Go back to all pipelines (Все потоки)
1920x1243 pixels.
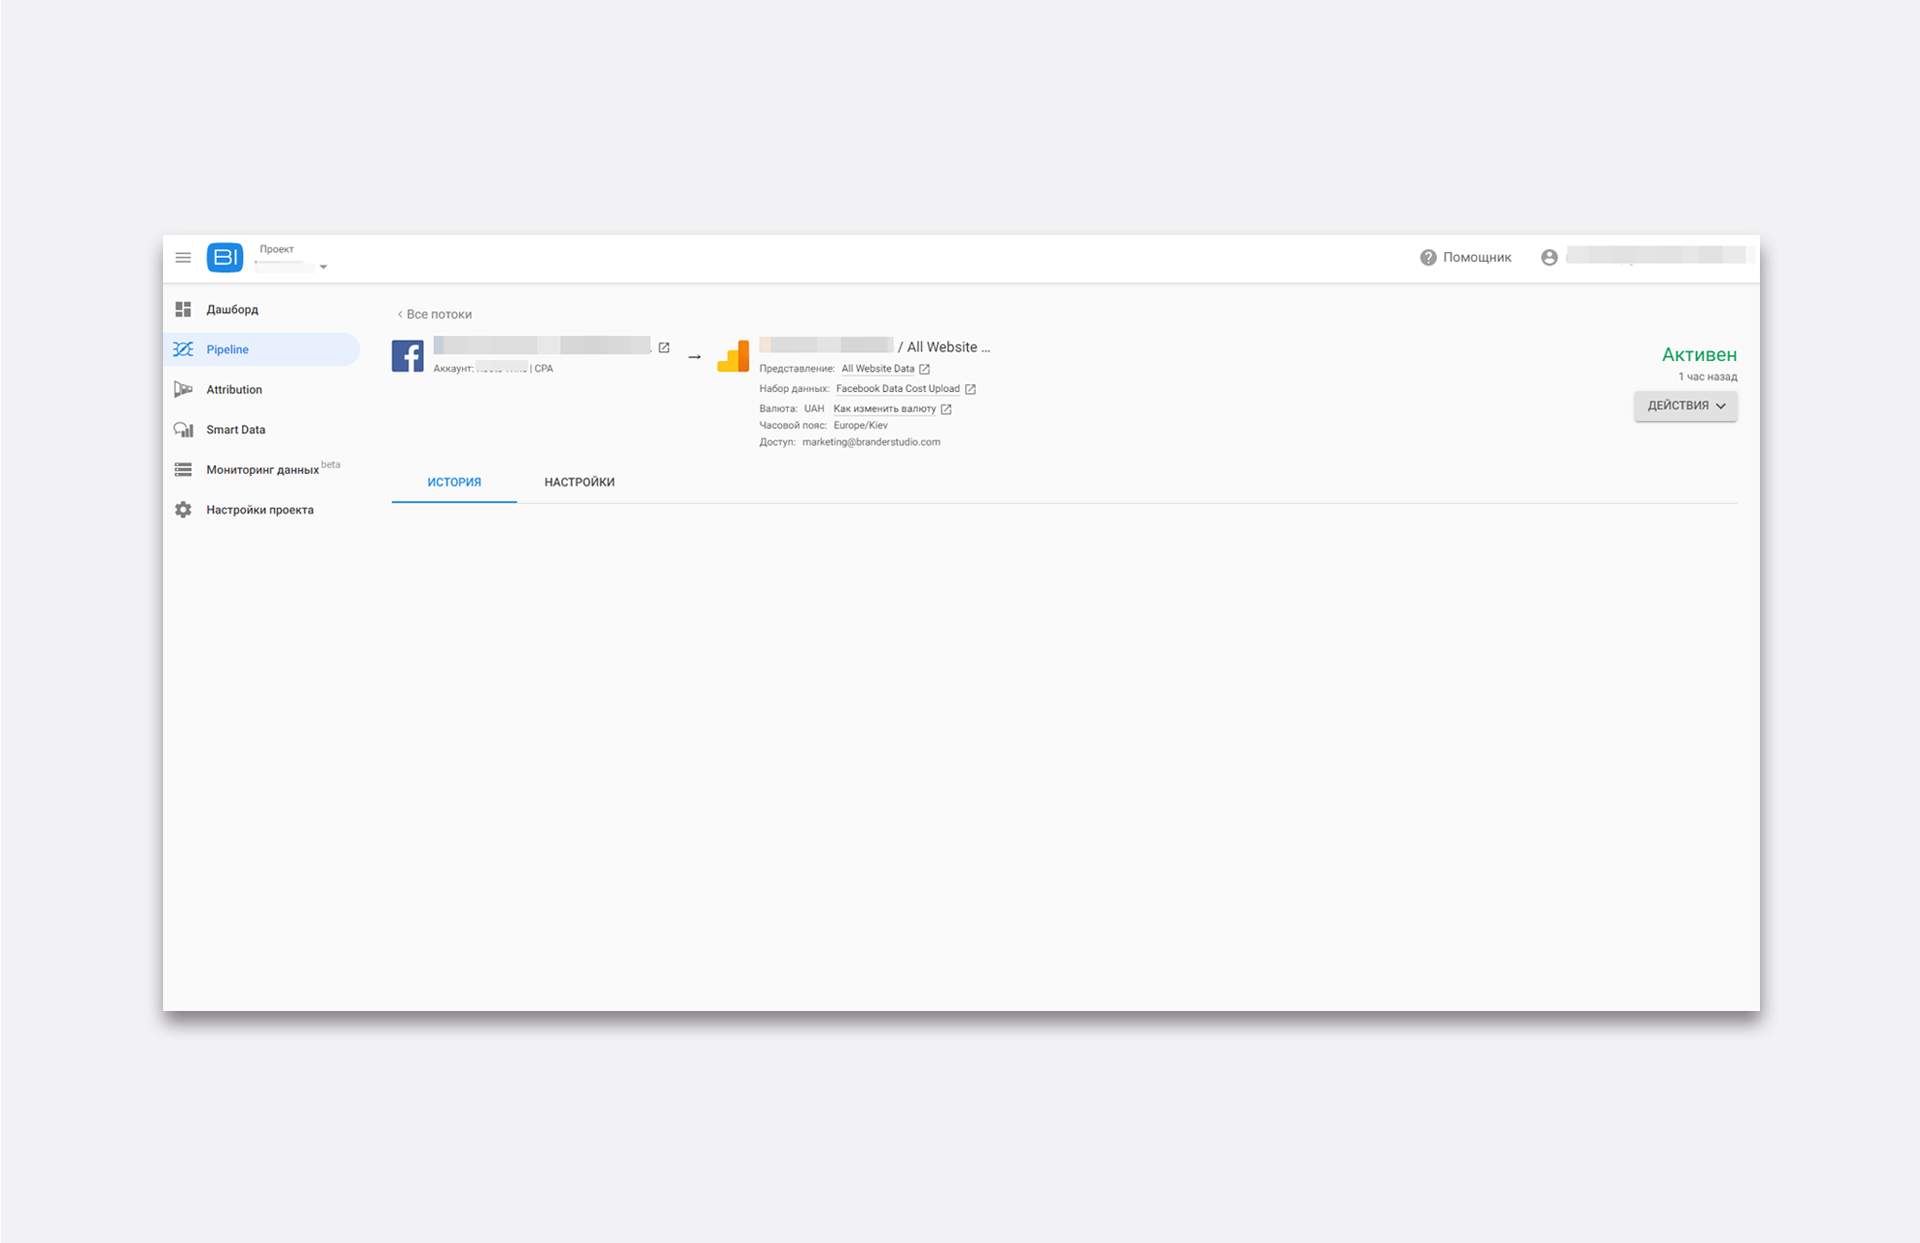[435, 315]
